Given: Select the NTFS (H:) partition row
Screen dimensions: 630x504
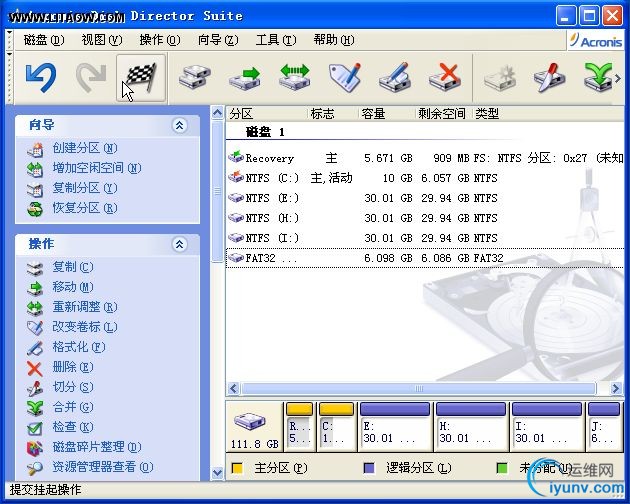Looking at the screenshot, I should 425,218.
